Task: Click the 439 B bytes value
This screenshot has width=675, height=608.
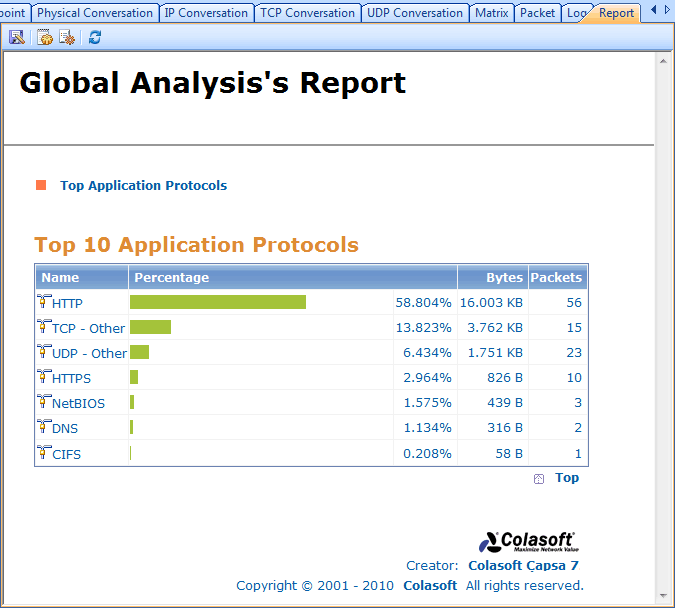Action: [x=505, y=402]
